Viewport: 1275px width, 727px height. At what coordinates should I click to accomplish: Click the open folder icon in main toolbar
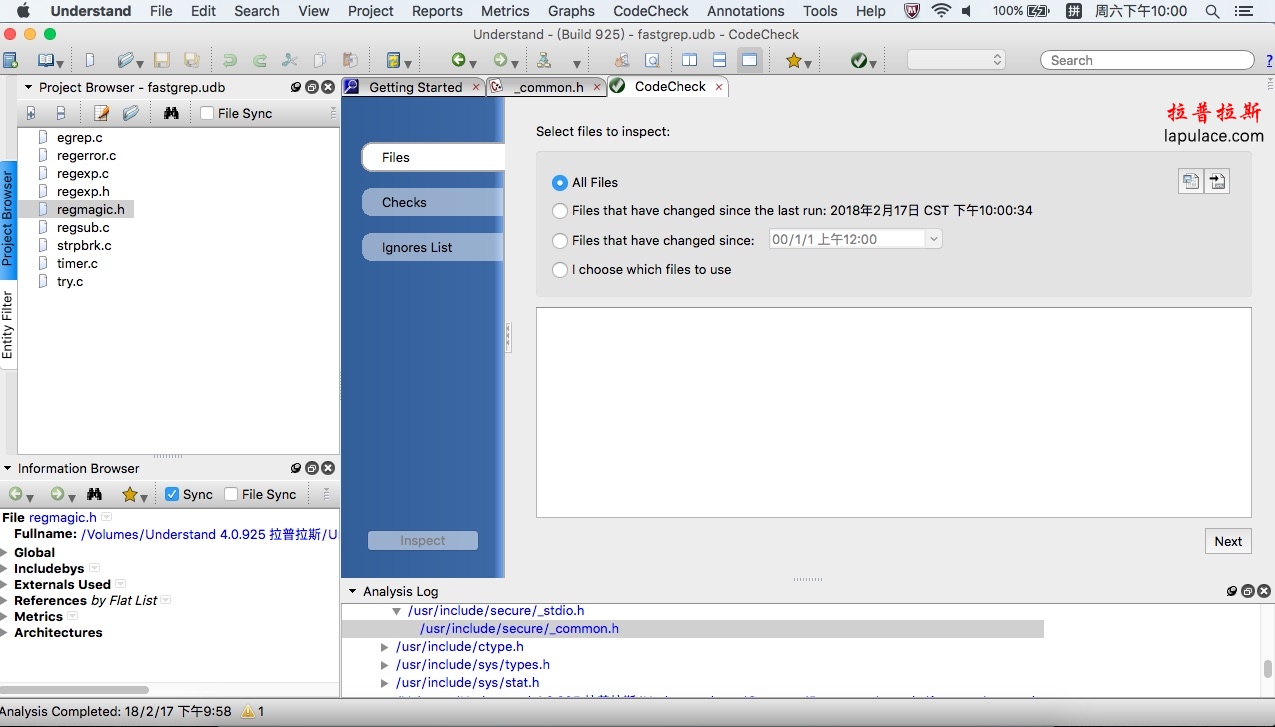pyautogui.click(x=125, y=60)
